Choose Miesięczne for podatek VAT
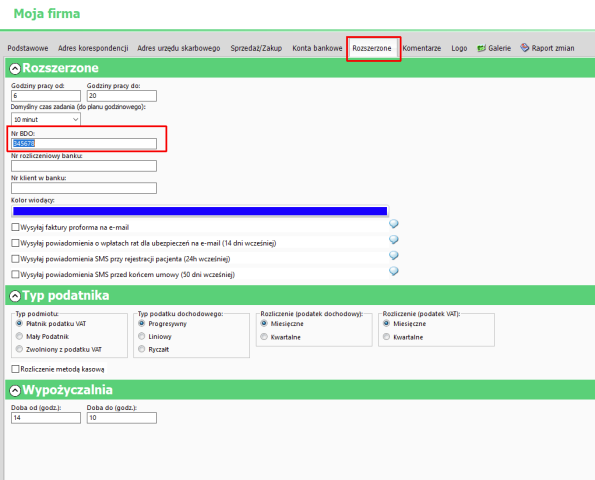 (x=386, y=323)
